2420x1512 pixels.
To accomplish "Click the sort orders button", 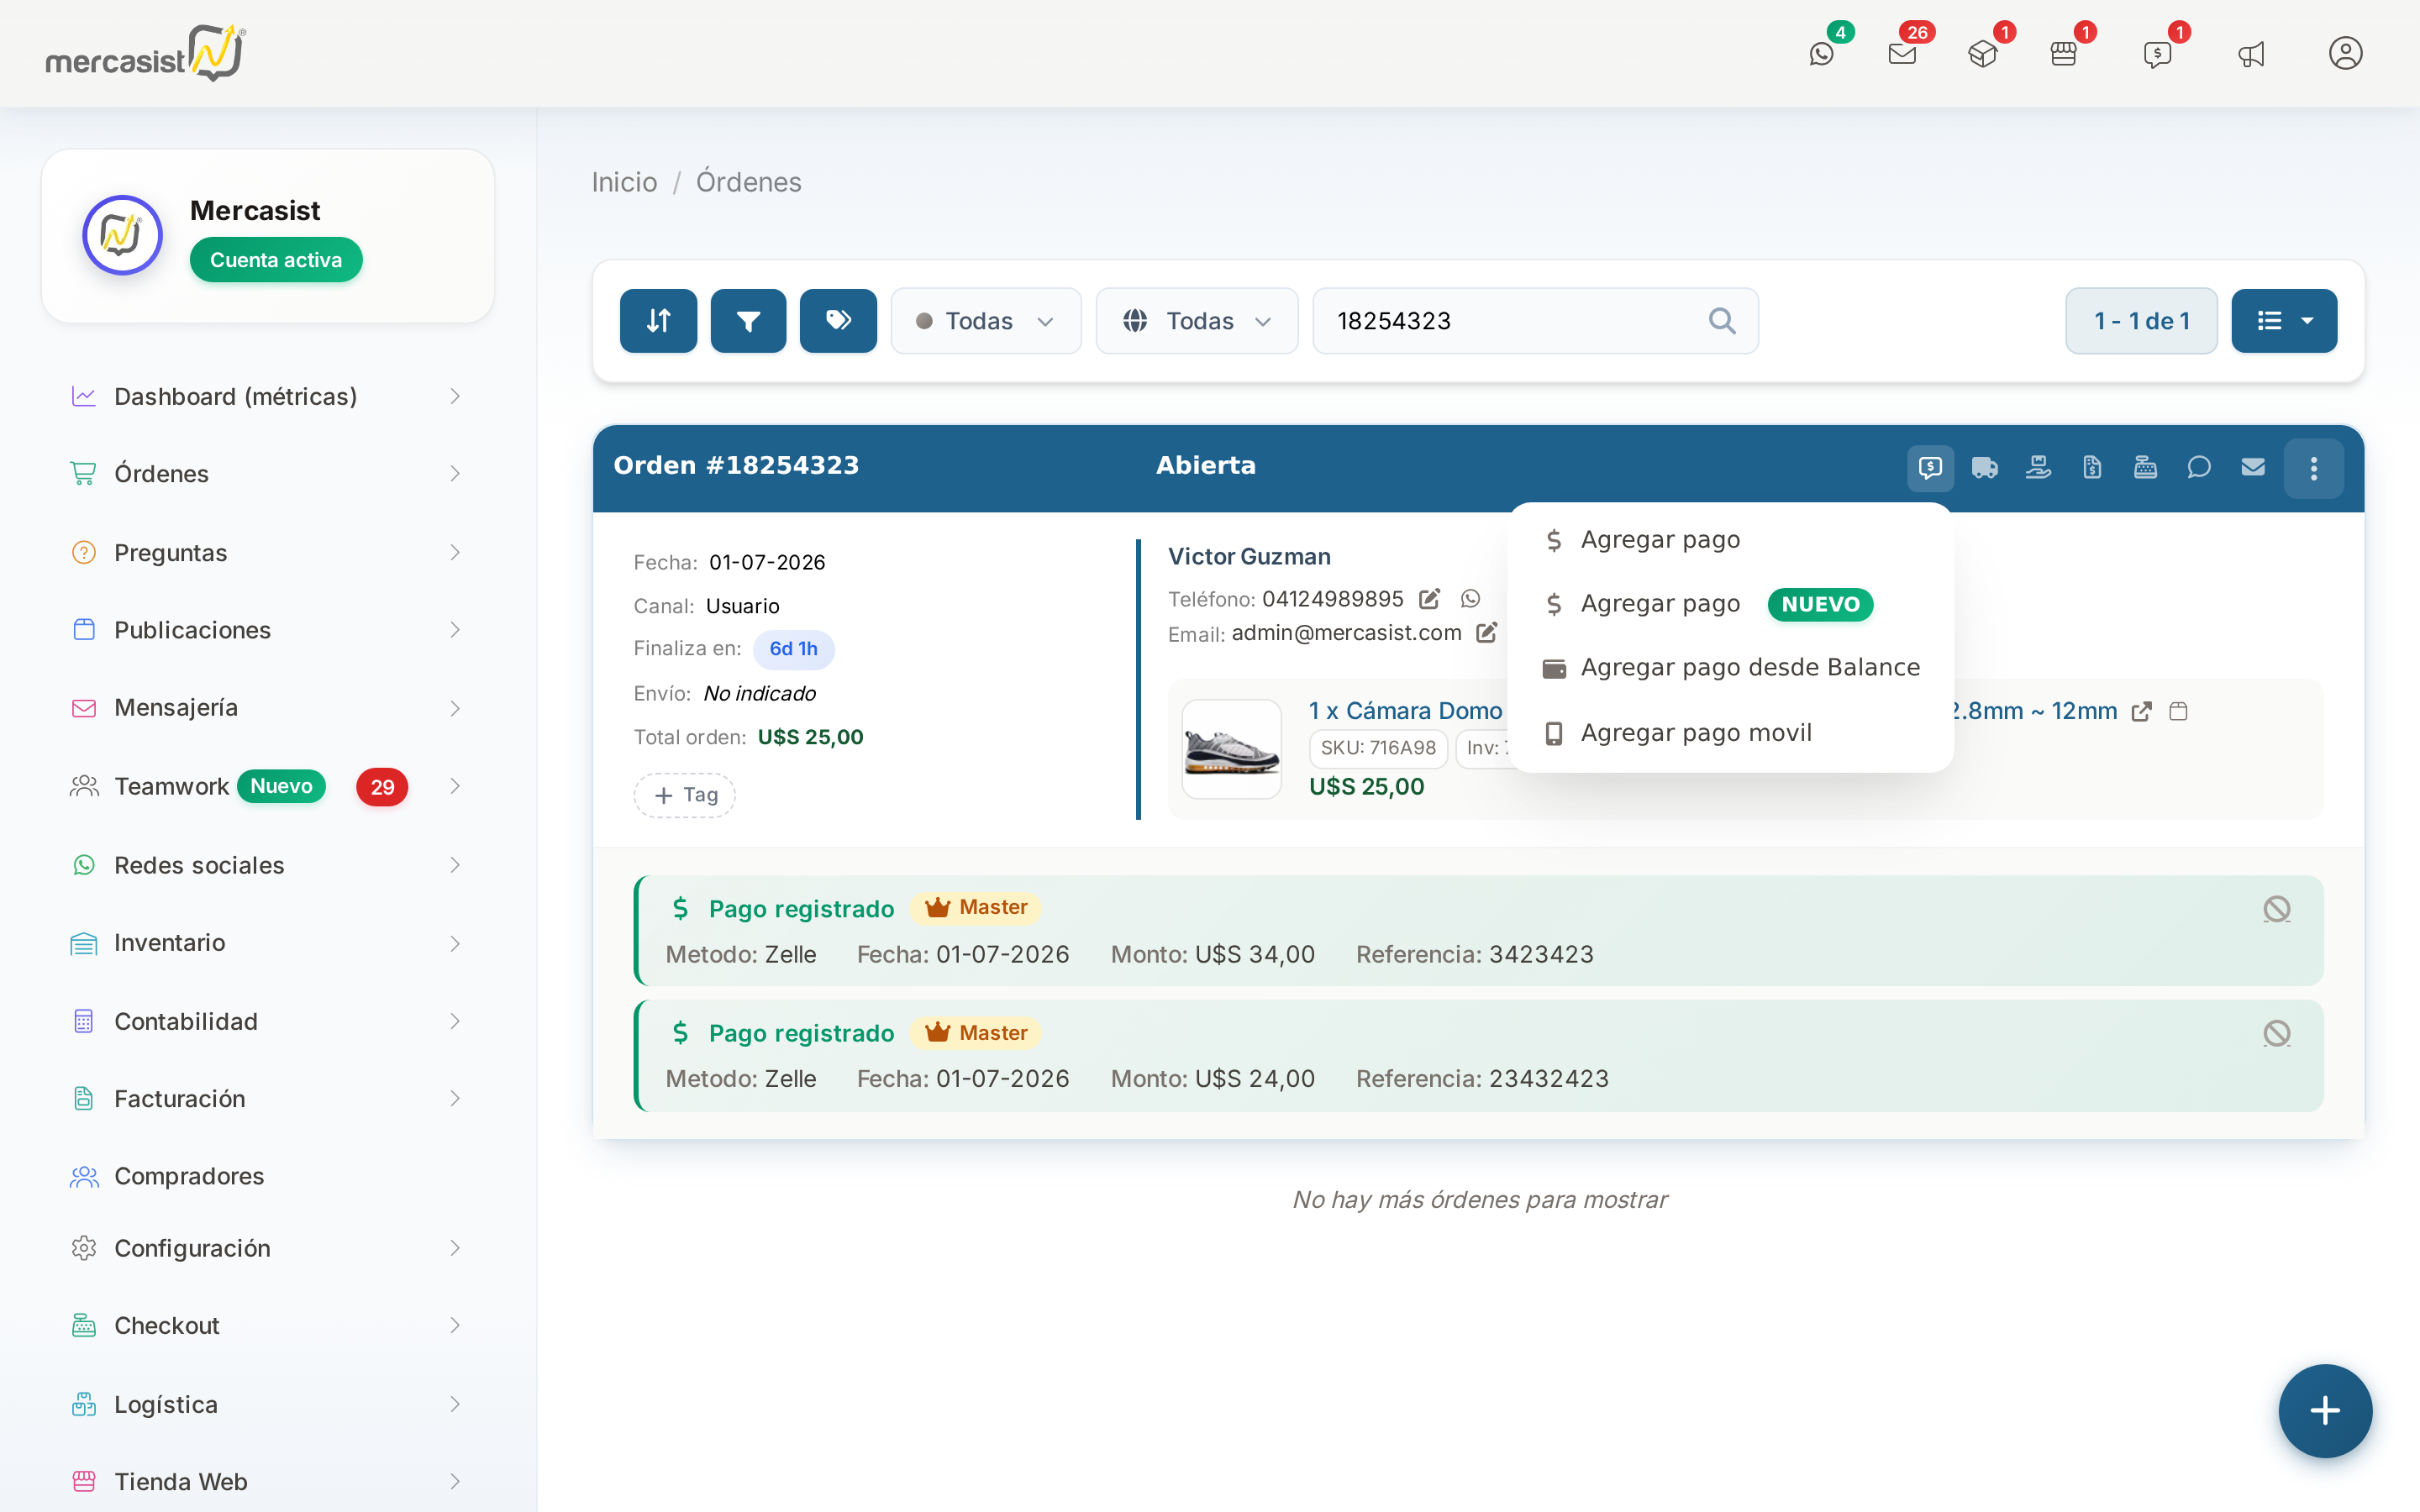I will point(658,321).
